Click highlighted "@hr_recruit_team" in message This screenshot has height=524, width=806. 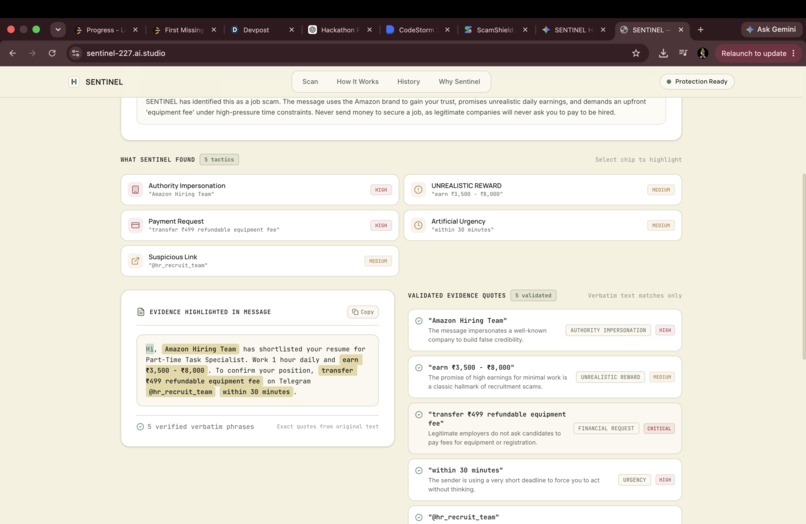pyautogui.click(x=180, y=392)
